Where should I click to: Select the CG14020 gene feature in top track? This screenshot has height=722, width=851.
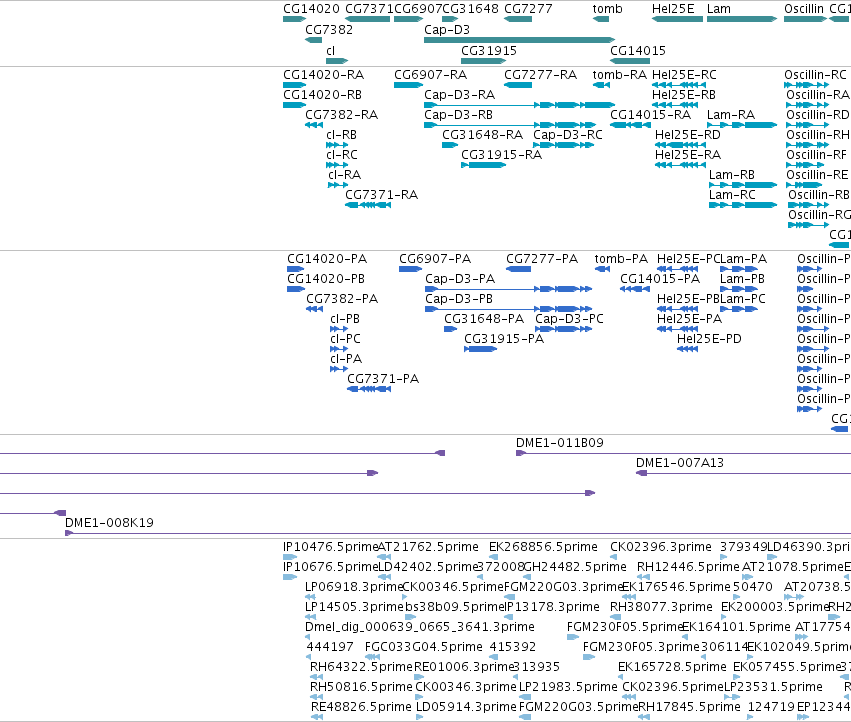point(295,19)
